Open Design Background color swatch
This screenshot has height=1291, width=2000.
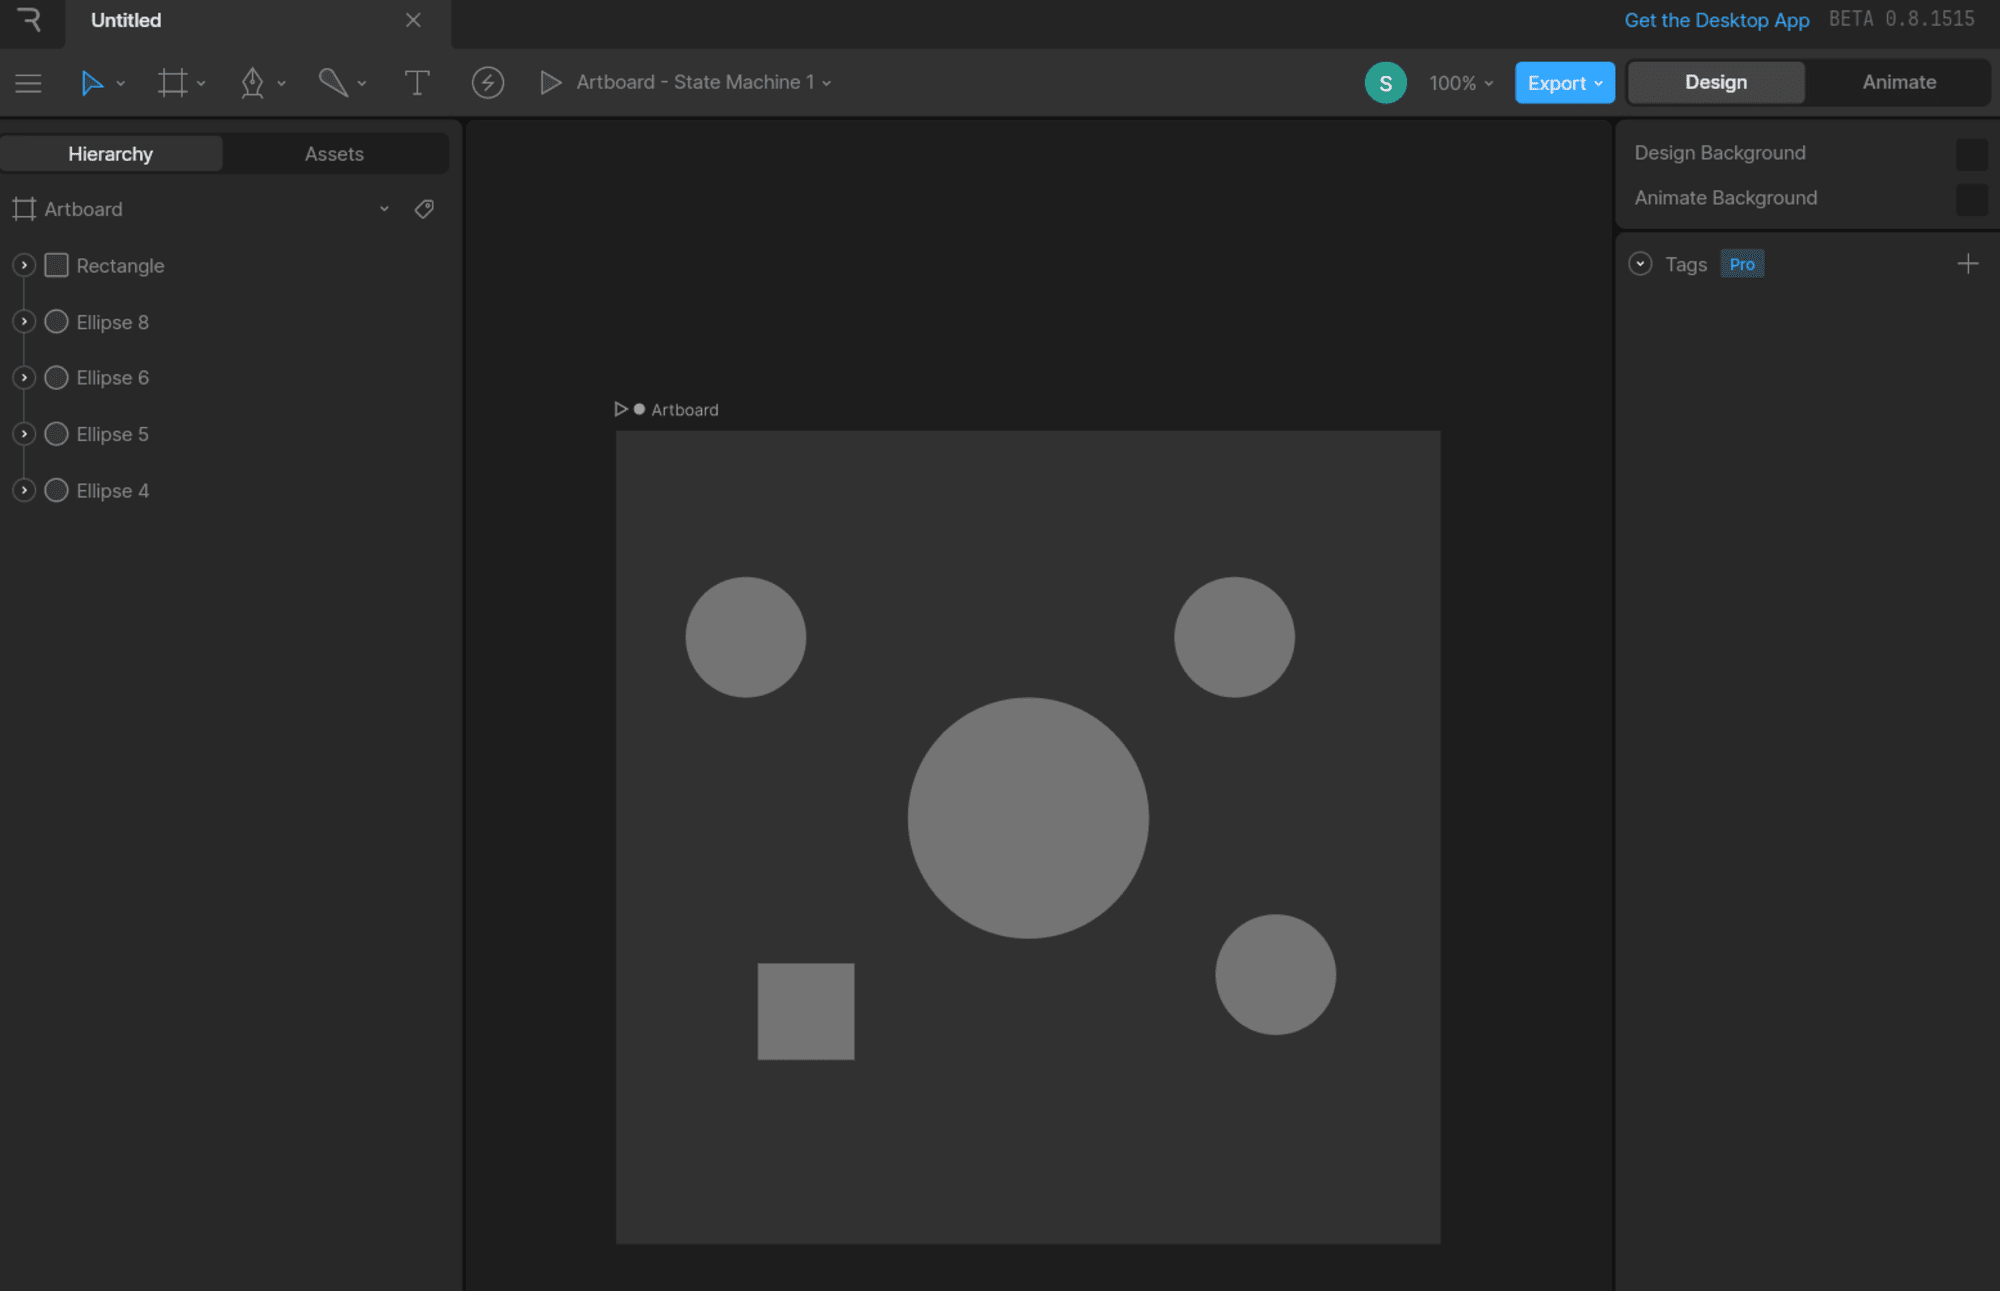tap(1971, 154)
